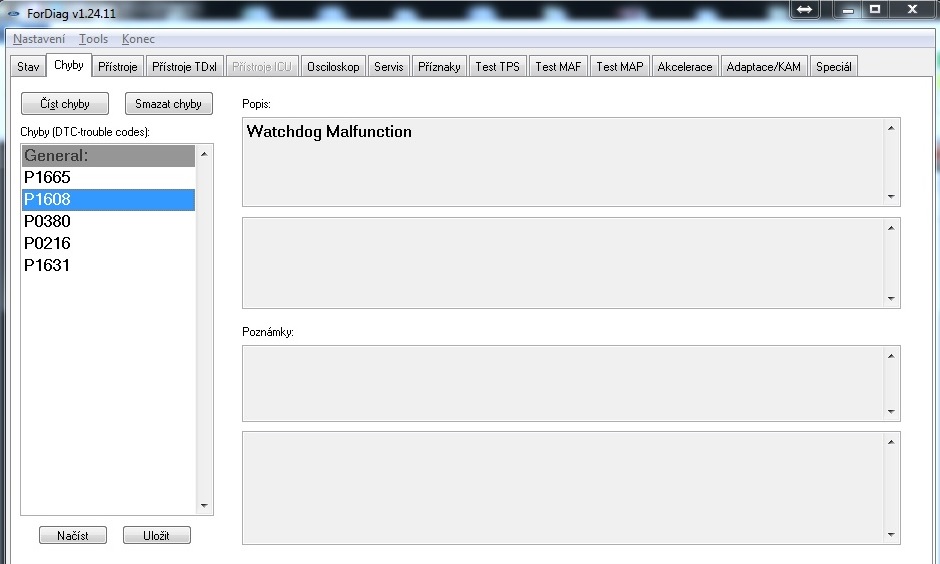Image resolution: width=940 pixels, height=564 pixels.
Task: Select trouble code P0380 in list
Action: pyautogui.click(x=47, y=221)
